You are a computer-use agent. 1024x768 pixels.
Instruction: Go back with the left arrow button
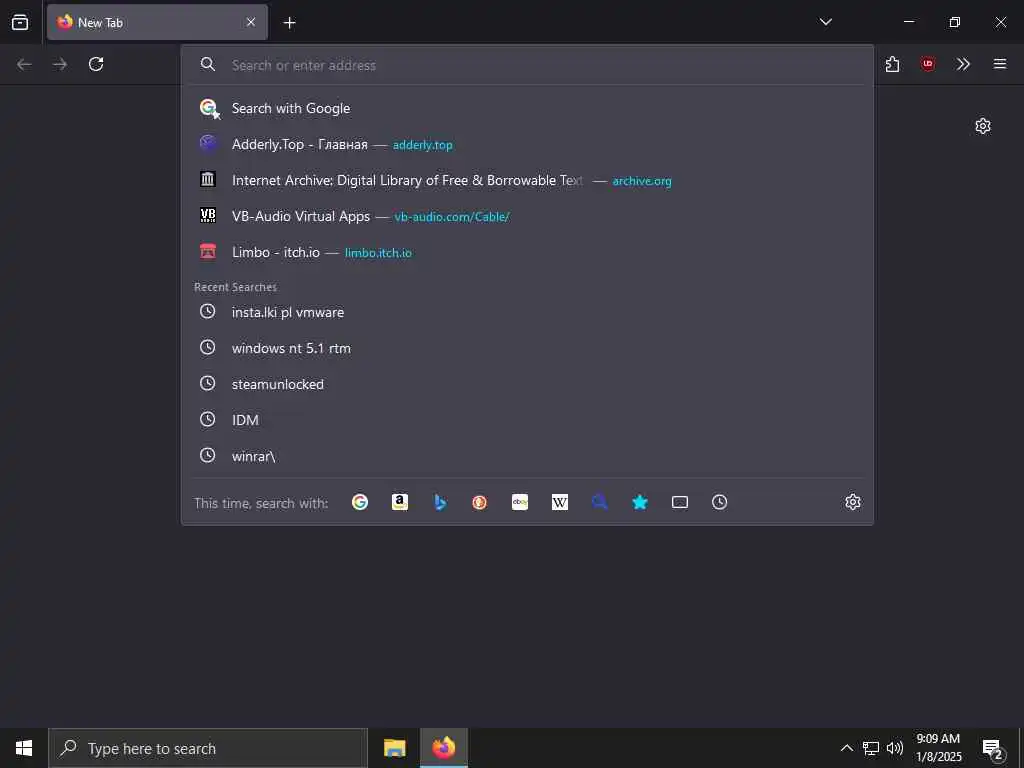24,64
